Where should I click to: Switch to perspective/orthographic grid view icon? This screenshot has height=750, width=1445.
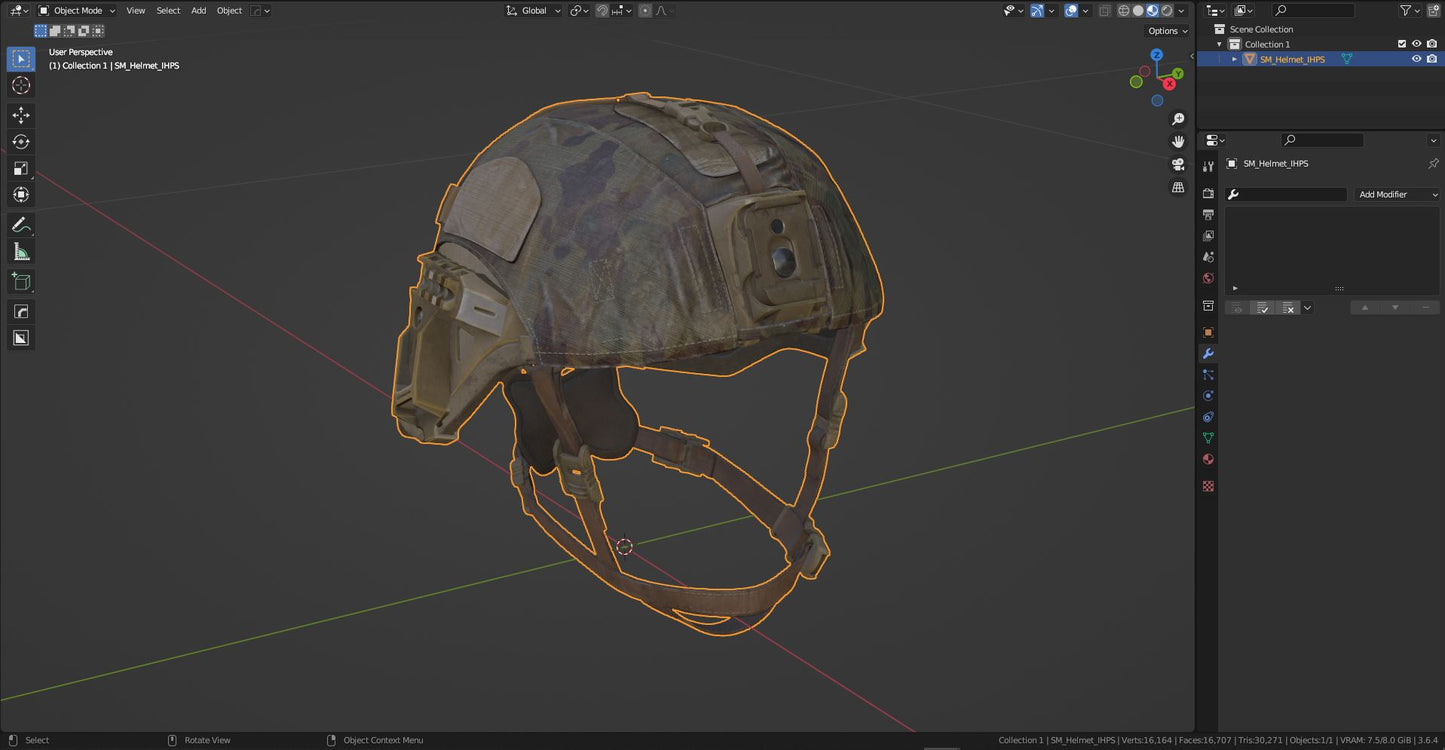[x=1178, y=187]
